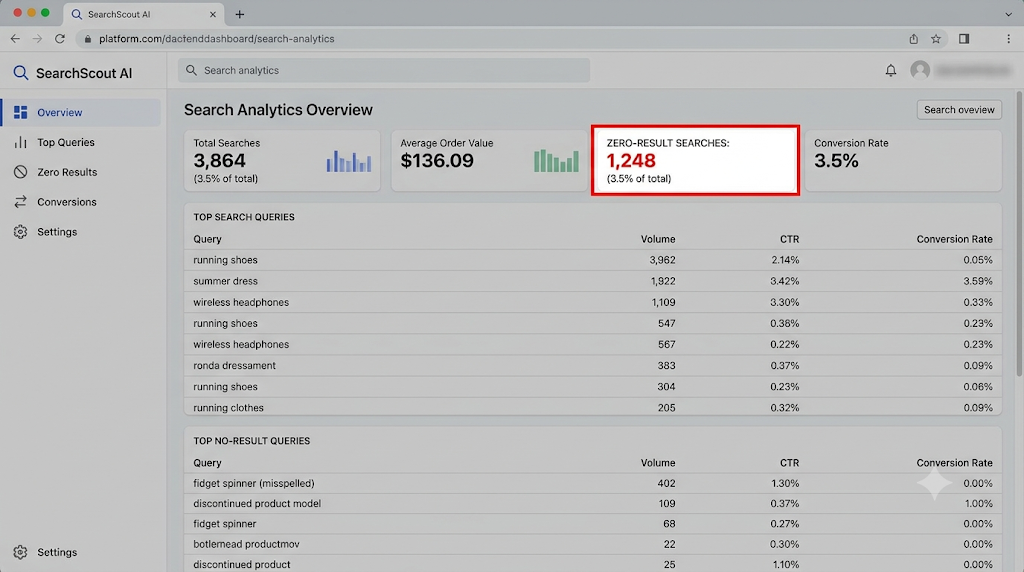Click the $136.09 average order value
Viewport: 1024px width, 572px height.
437,161
